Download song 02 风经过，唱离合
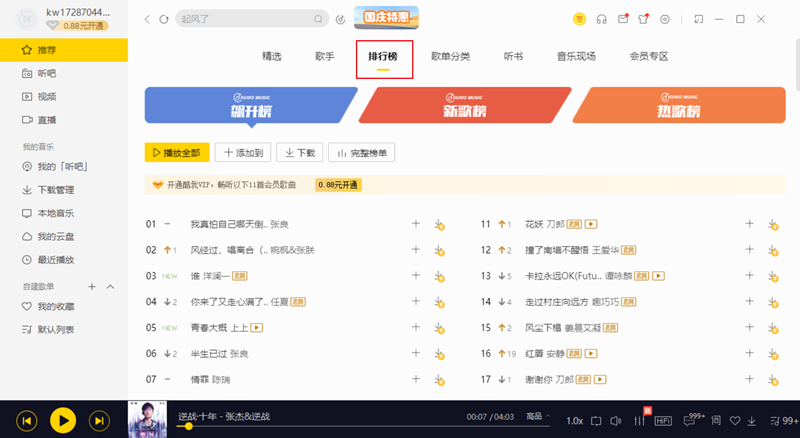The image size is (800, 438). click(439, 251)
